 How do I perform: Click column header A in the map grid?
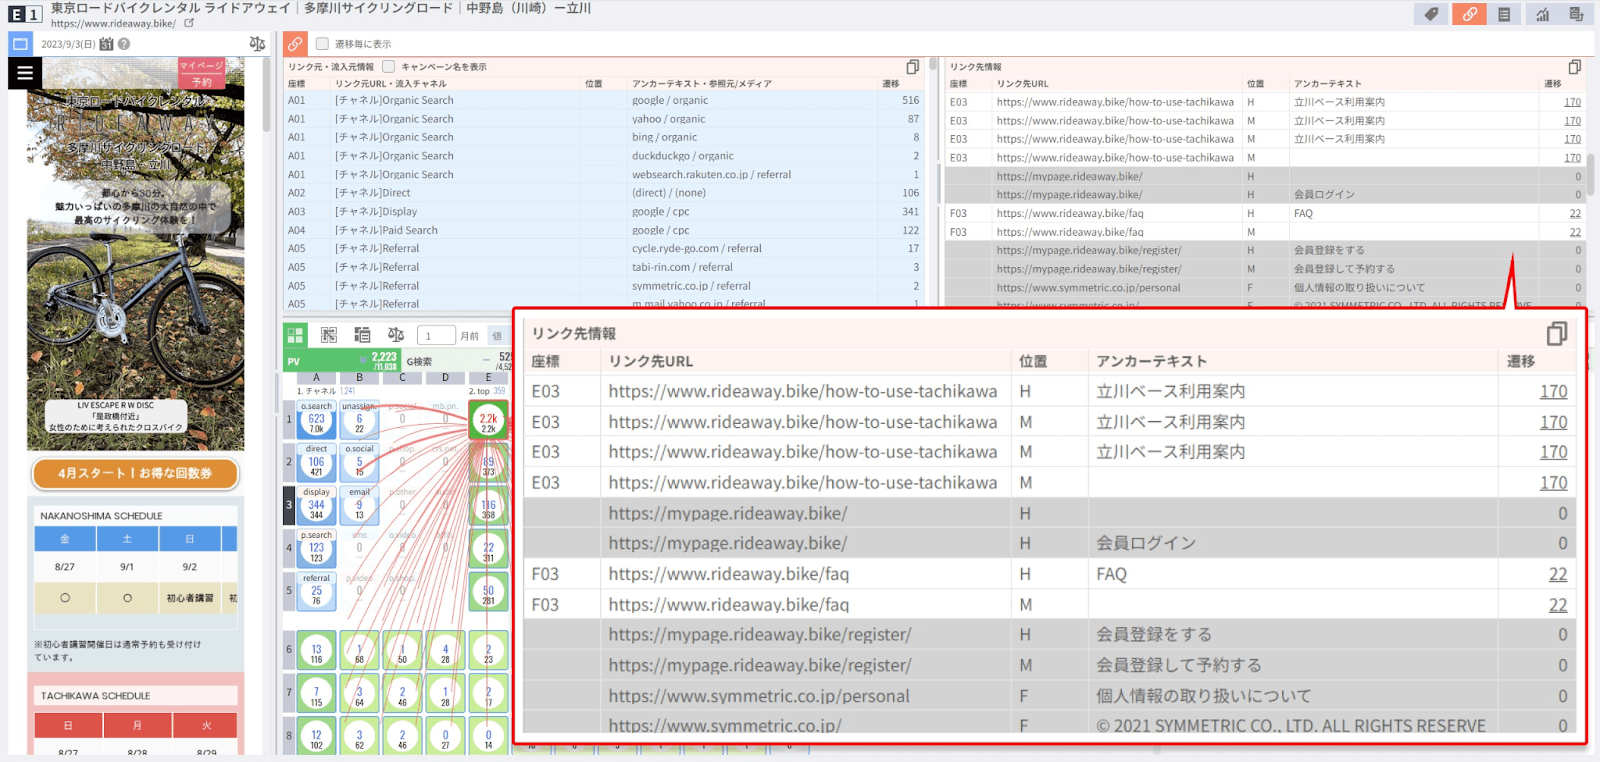point(317,378)
